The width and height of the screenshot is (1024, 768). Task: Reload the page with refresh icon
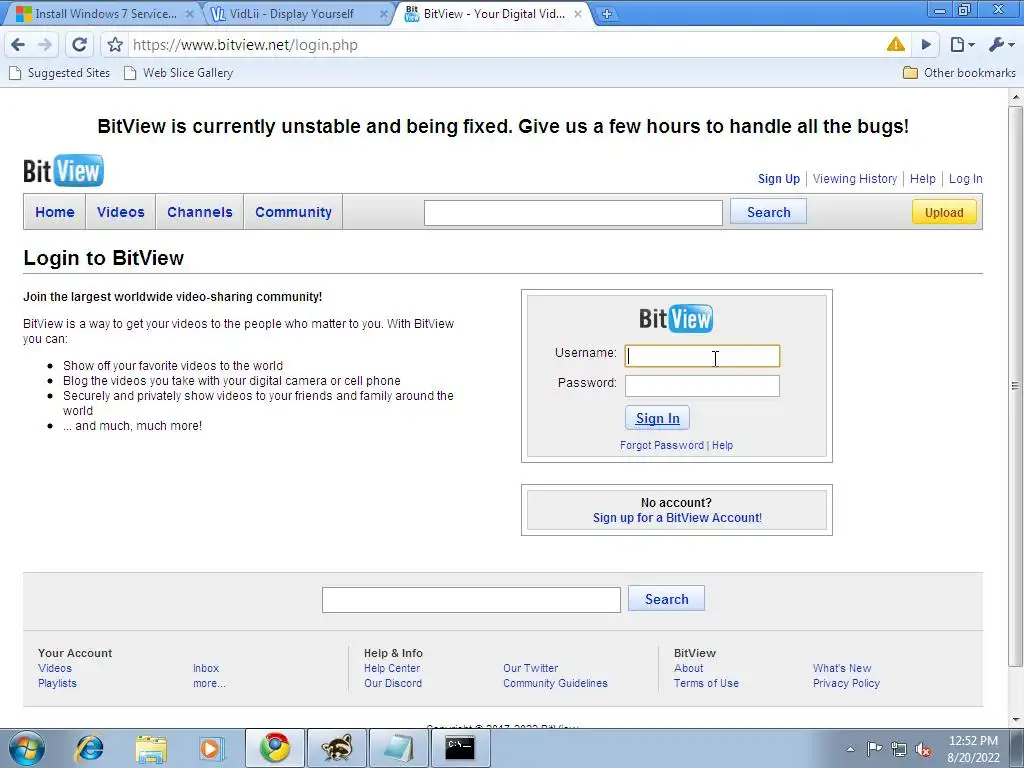pyautogui.click(x=80, y=44)
